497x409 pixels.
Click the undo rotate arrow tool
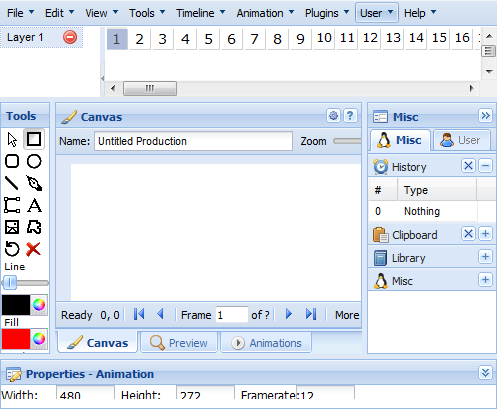coord(12,249)
